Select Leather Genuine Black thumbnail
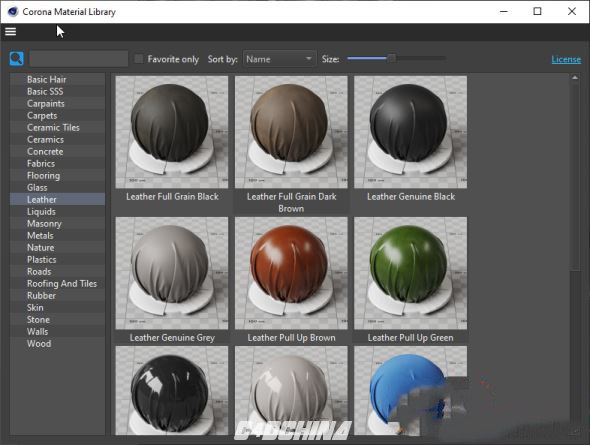This screenshot has width=590, height=445. point(411,132)
